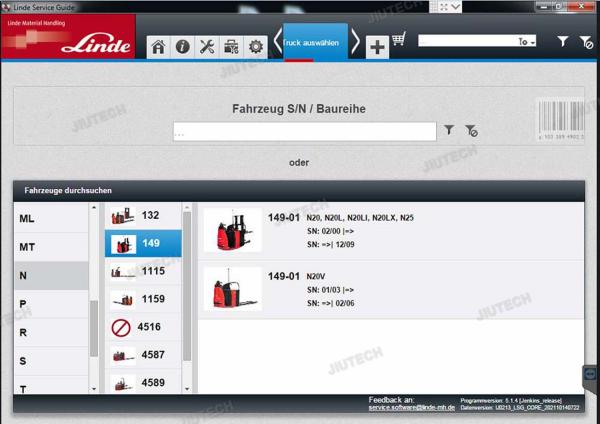The height and width of the screenshot is (424, 600).
Task: Add new tab with plus button
Action: (377, 47)
